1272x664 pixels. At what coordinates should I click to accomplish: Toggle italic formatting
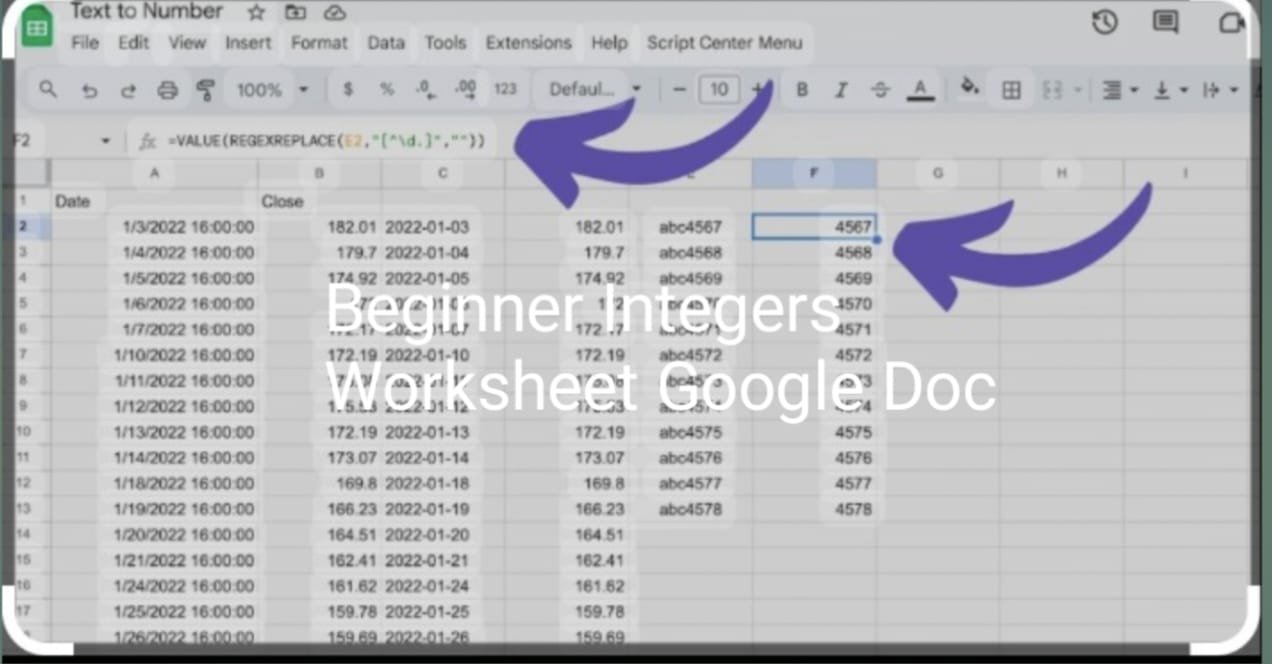841,90
